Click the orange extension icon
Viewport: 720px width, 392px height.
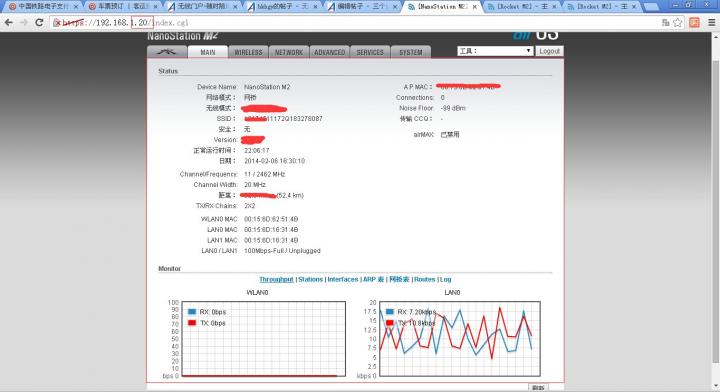(694, 22)
